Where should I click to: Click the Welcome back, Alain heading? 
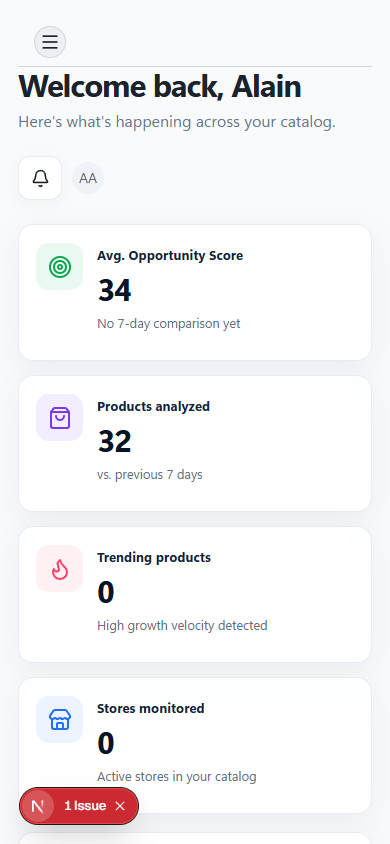(x=160, y=86)
